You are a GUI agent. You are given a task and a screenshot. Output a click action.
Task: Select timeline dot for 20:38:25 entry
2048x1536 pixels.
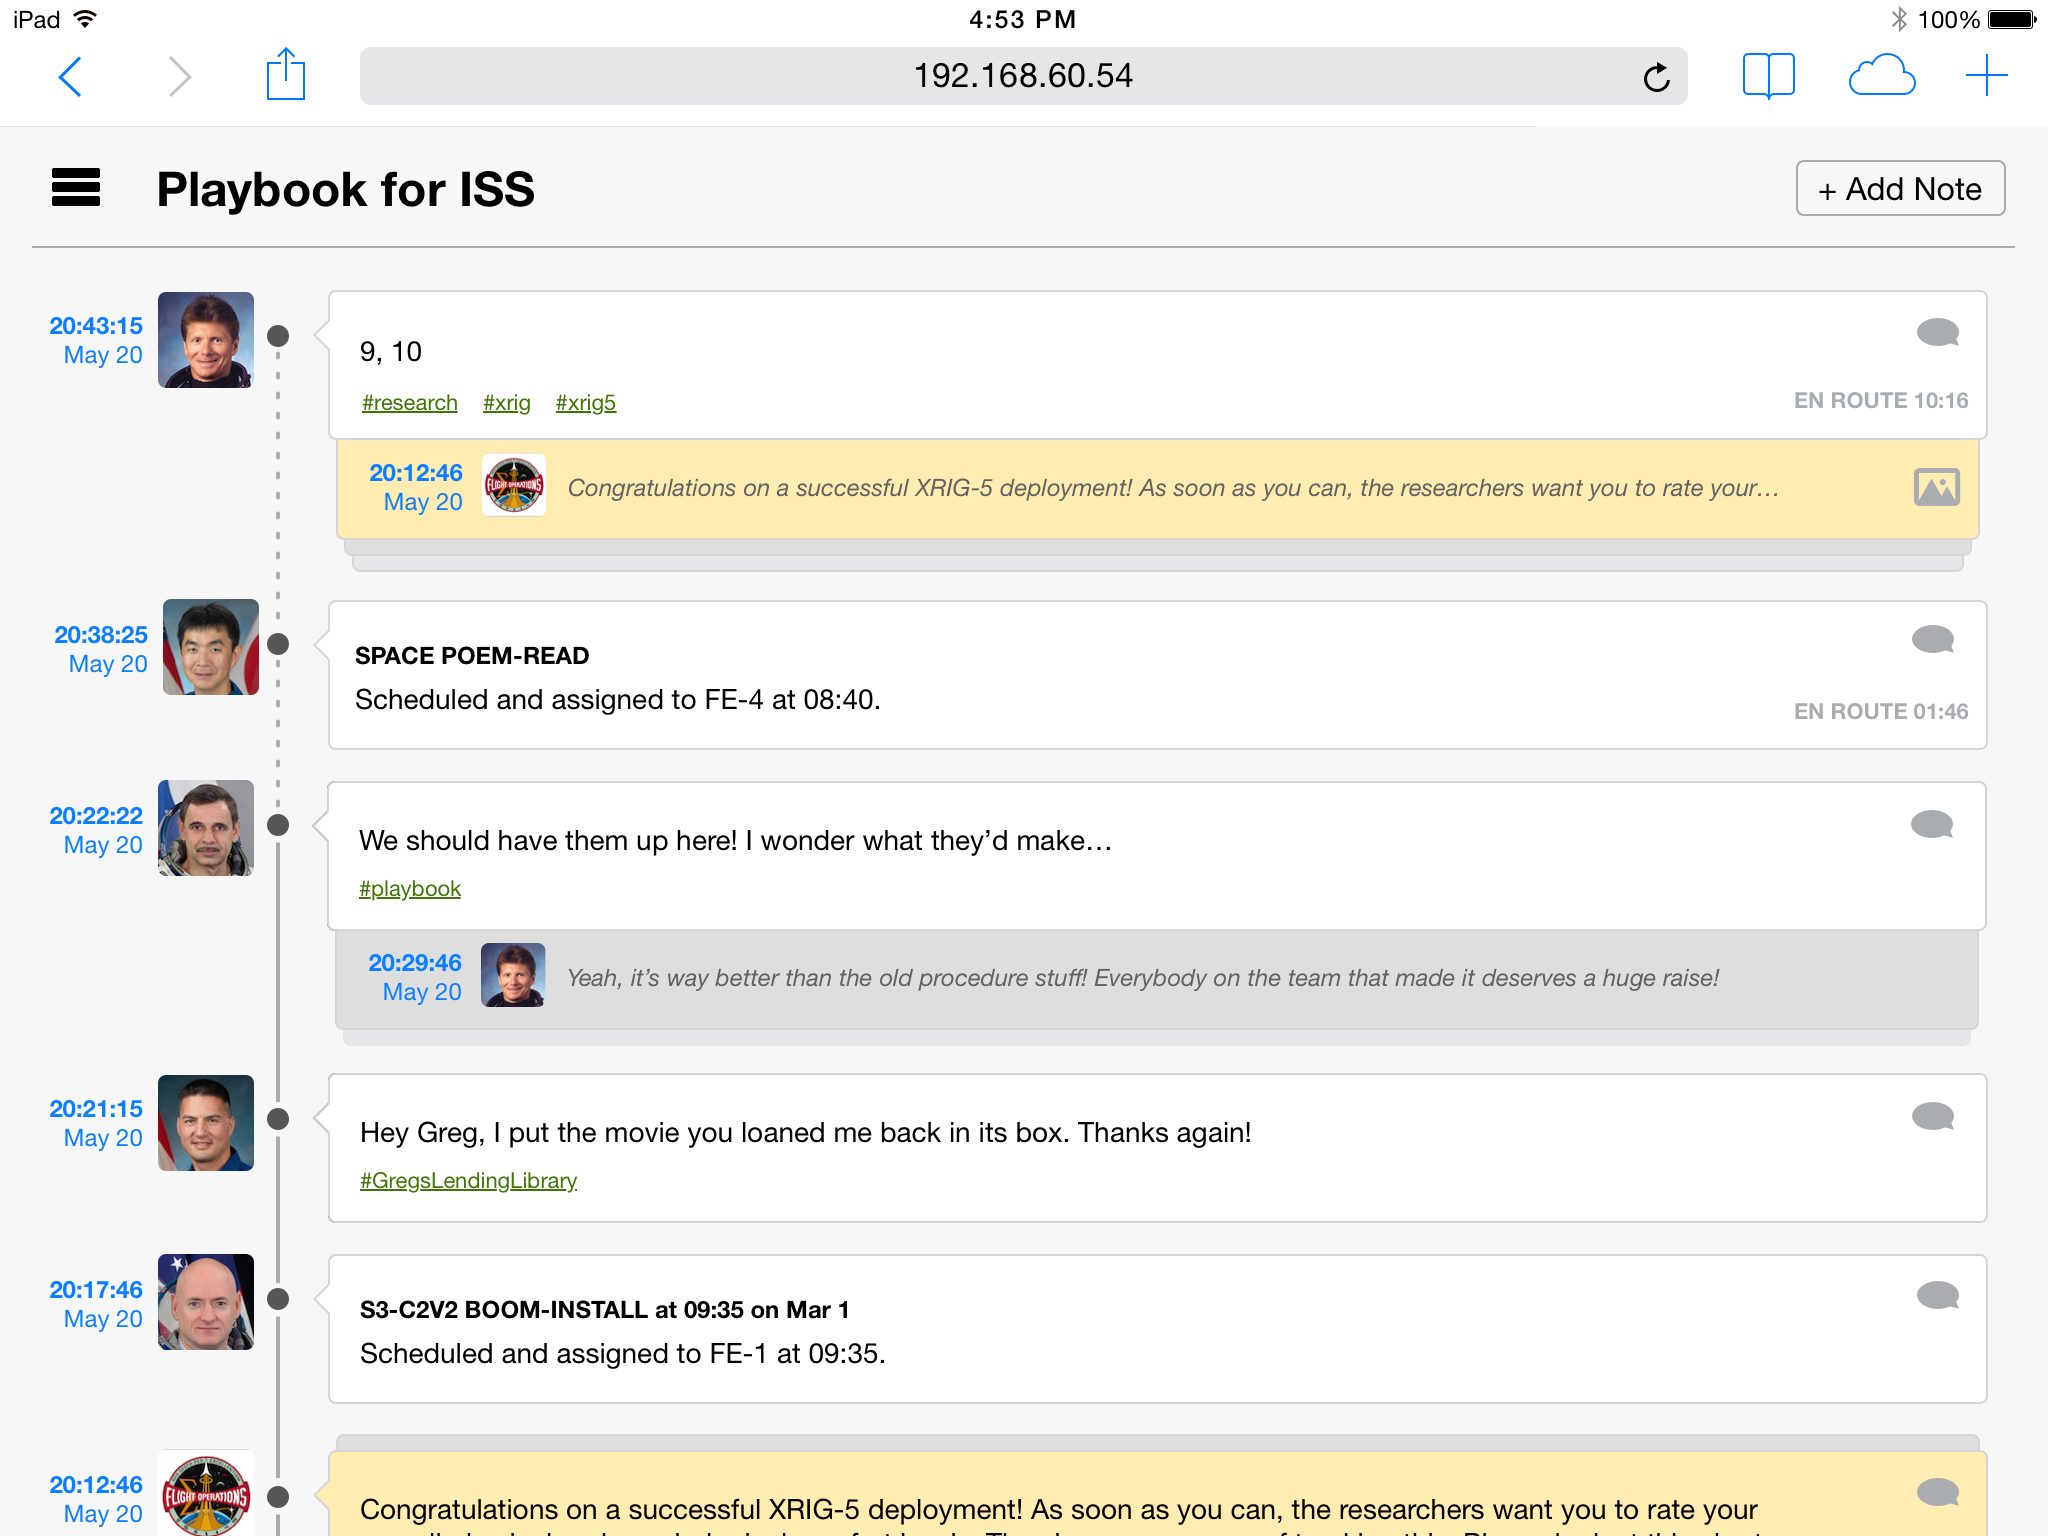279,644
